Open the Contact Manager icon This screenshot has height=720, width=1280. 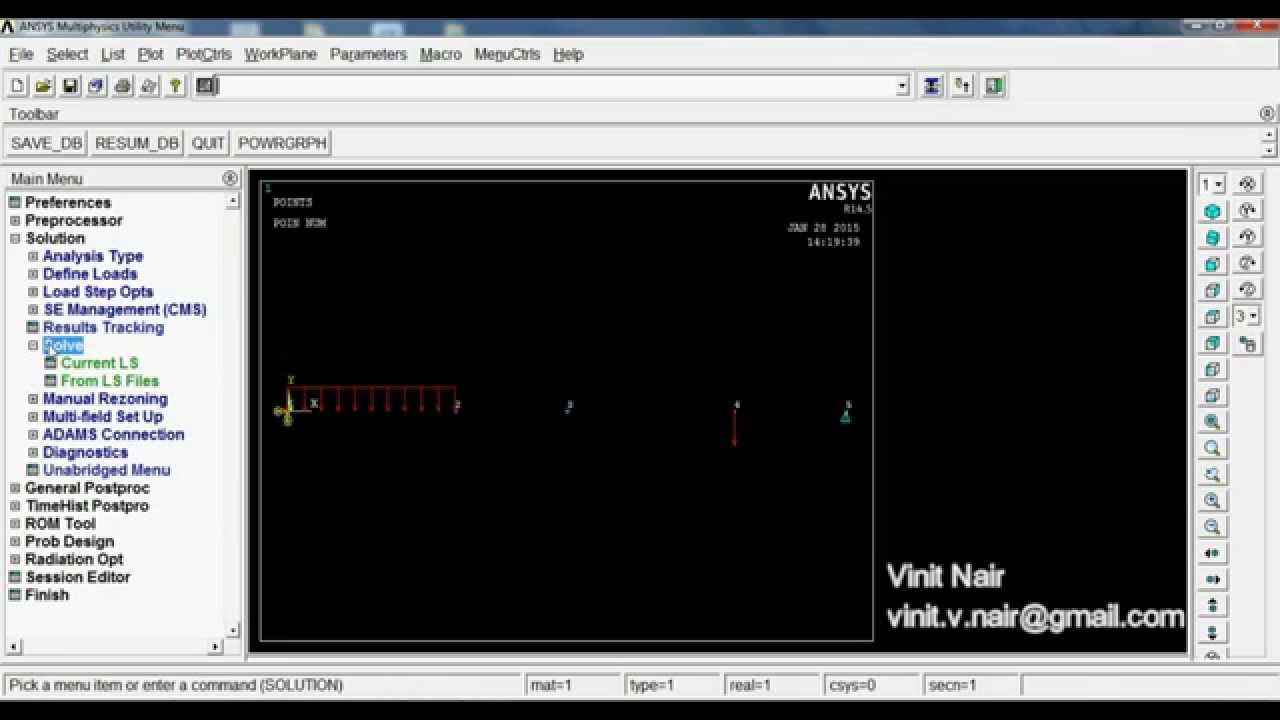tap(994, 86)
